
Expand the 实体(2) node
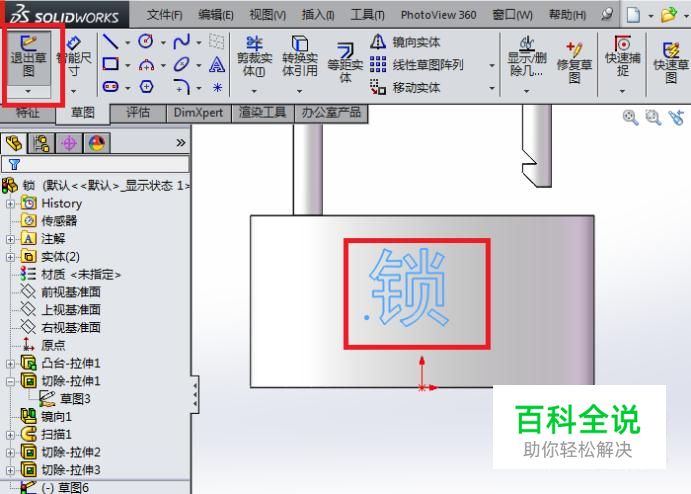[10, 257]
